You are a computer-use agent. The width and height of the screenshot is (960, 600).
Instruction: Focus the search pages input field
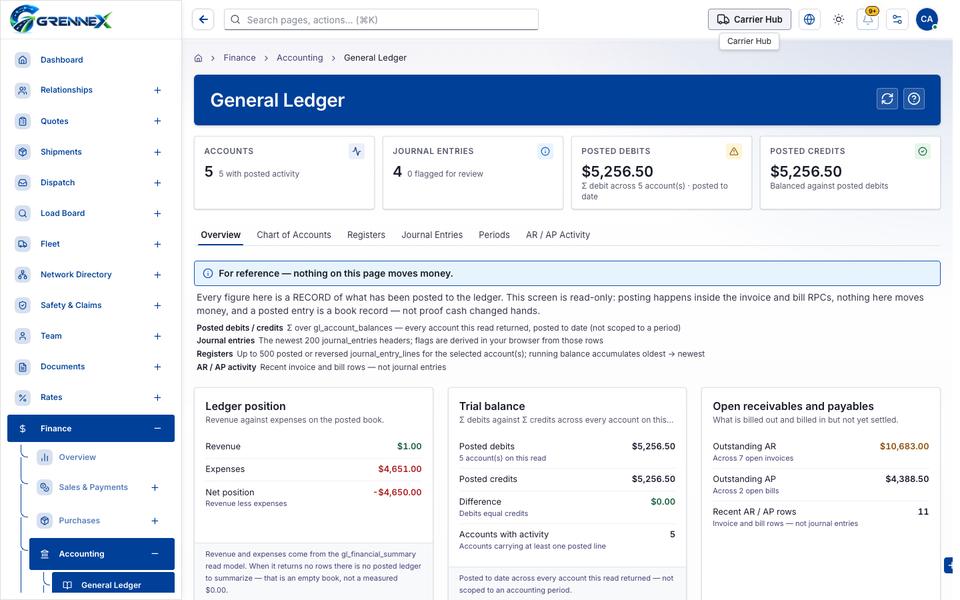click(381, 20)
